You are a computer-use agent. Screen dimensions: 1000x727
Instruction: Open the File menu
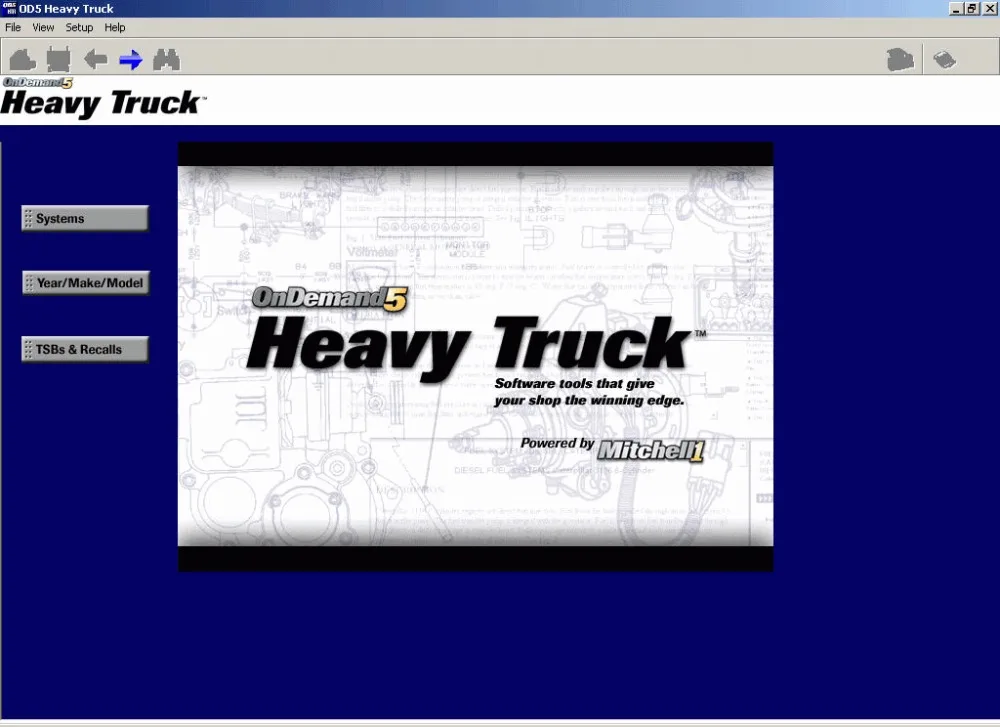coord(13,27)
